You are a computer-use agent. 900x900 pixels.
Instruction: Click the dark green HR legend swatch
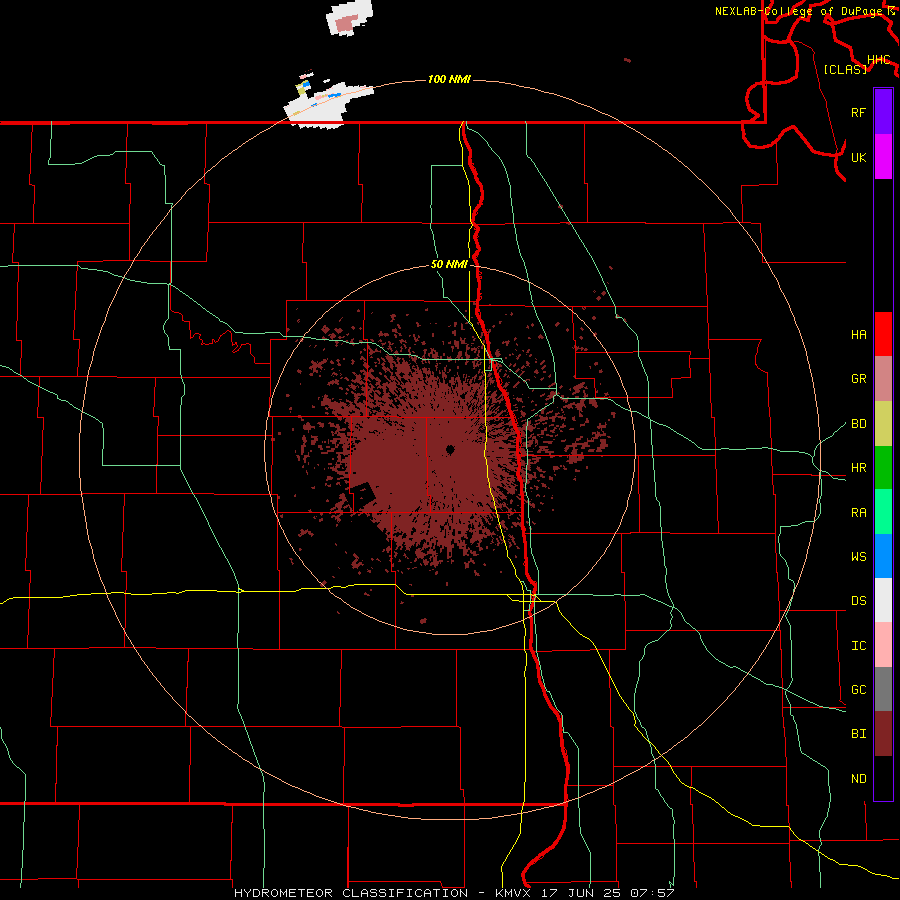click(x=883, y=468)
